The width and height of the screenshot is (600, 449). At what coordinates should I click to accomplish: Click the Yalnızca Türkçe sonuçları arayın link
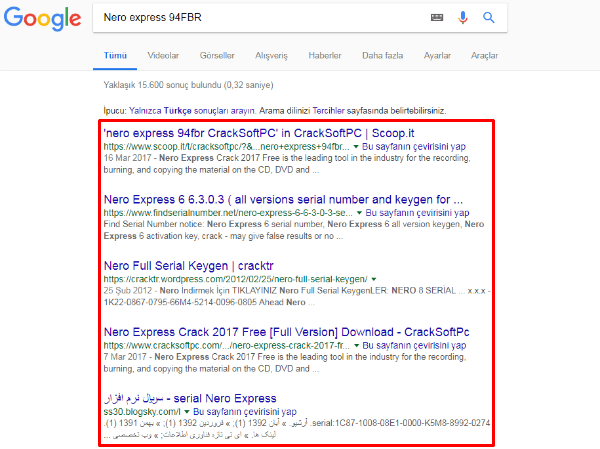192,111
